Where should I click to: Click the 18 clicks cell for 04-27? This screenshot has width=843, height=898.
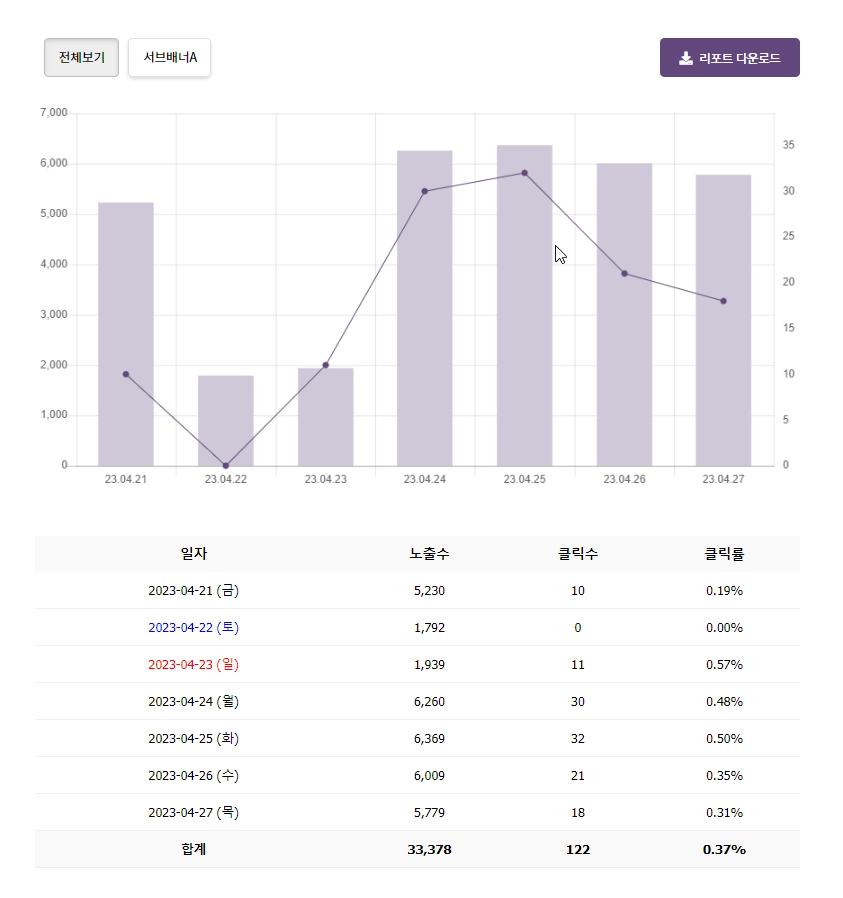coord(578,813)
